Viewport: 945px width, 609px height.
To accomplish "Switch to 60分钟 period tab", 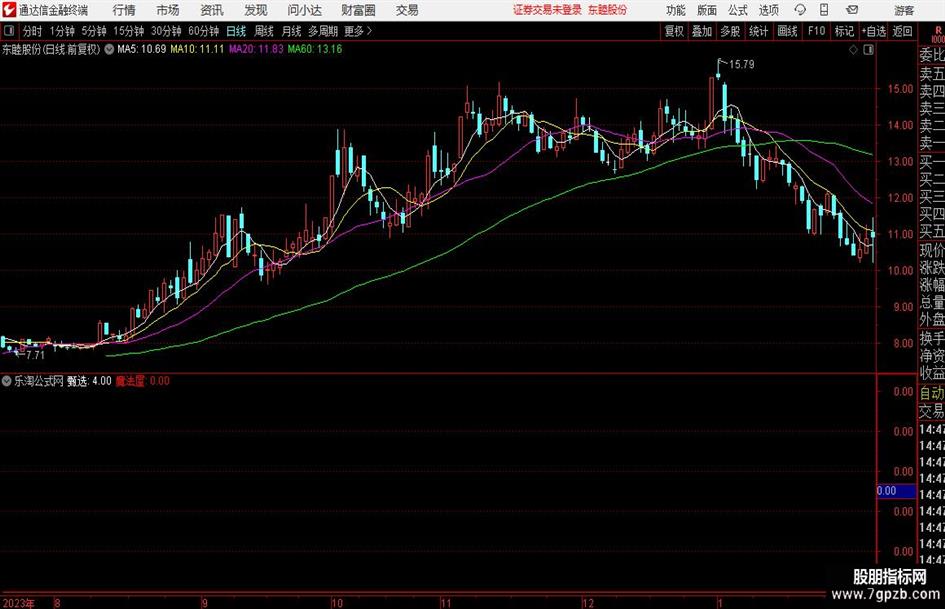I will coord(204,31).
